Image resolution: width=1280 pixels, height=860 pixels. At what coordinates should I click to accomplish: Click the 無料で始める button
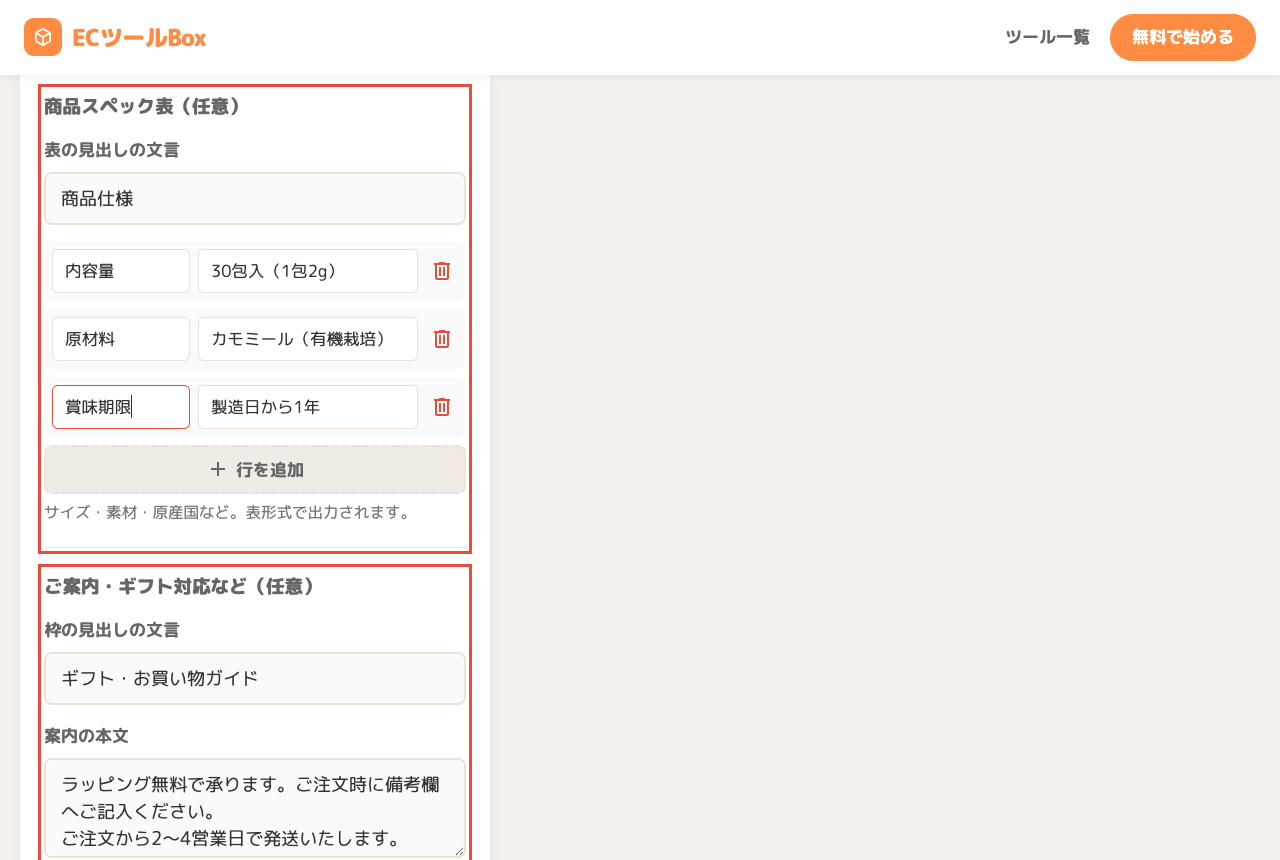1183,37
